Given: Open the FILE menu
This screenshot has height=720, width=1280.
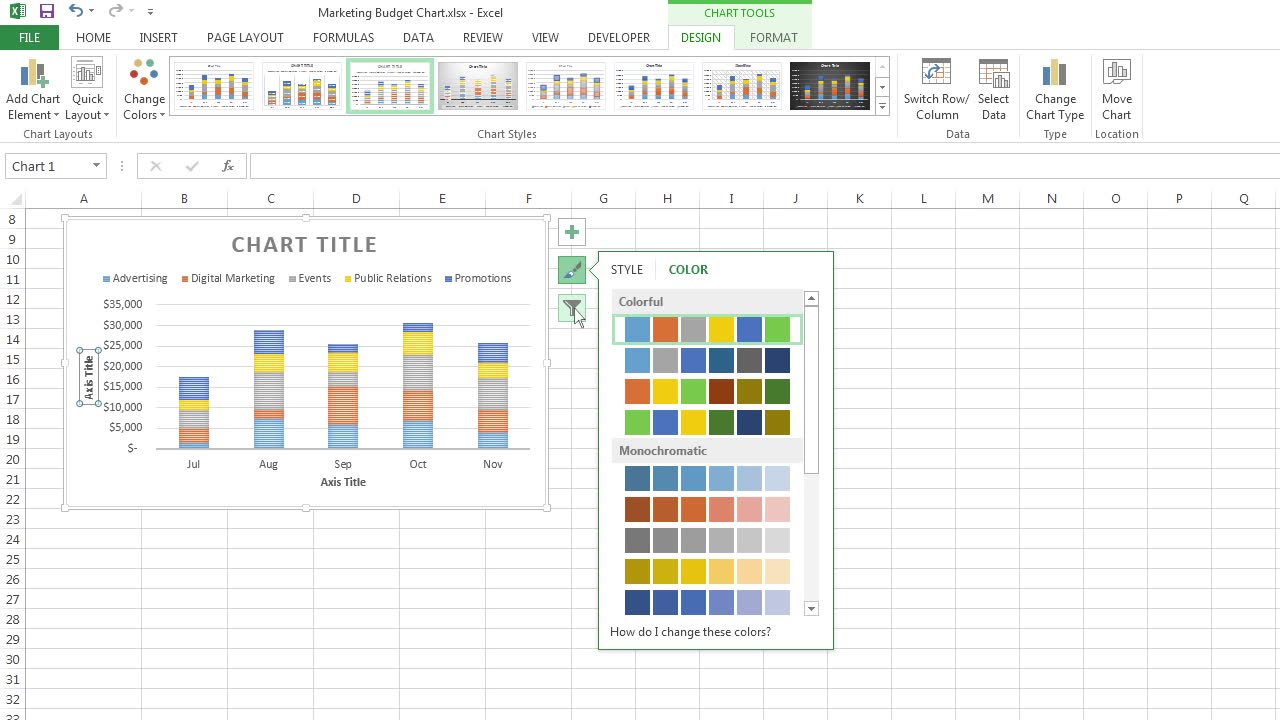Looking at the screenshot, I should [x=29, y=37].
